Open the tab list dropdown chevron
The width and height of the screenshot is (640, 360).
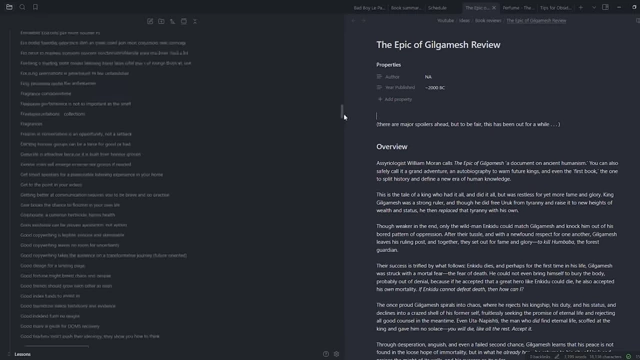[x=594, y=7]
